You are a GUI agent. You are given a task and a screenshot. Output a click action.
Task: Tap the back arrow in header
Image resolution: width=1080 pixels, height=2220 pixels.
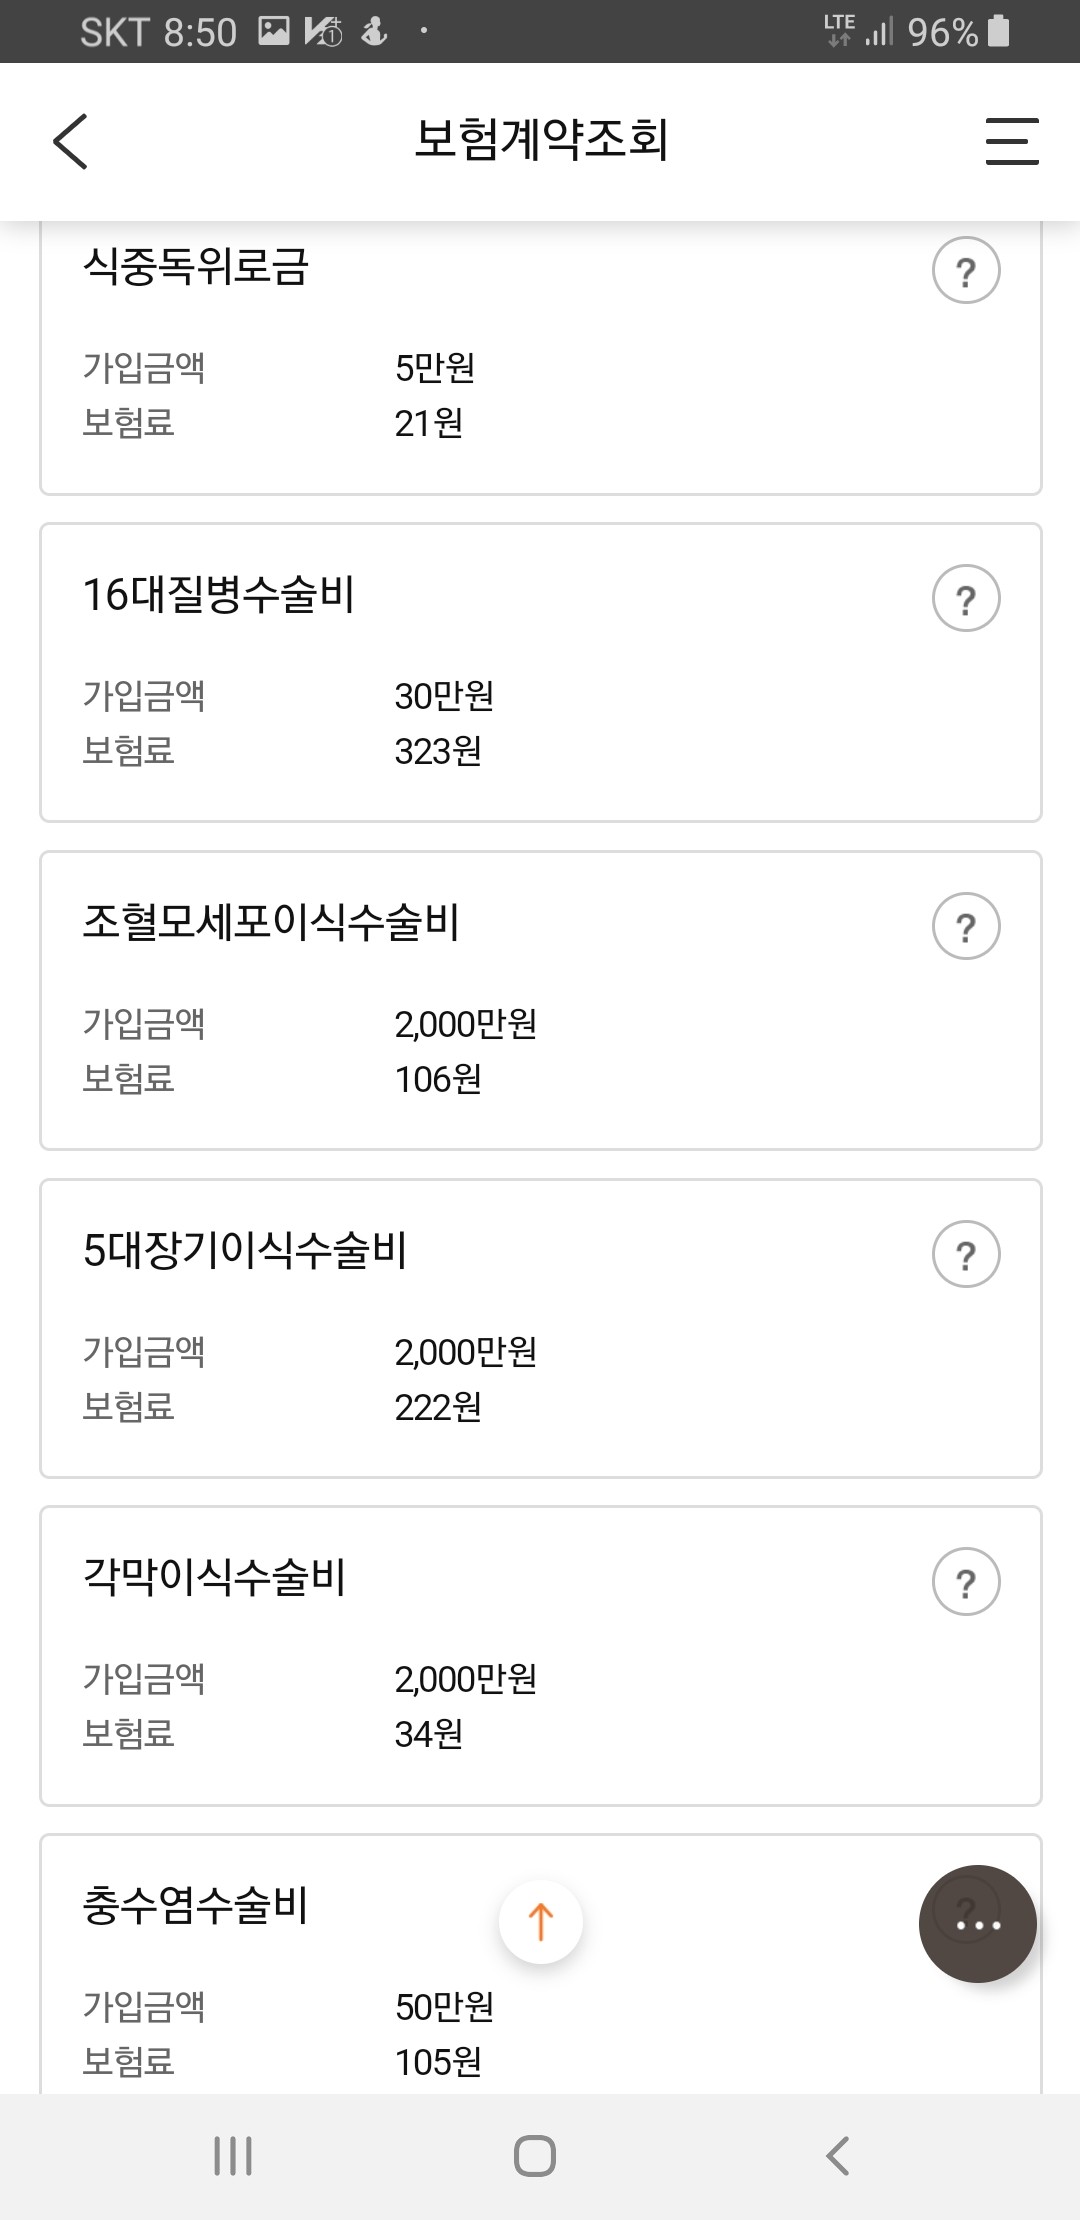[70, 141]
